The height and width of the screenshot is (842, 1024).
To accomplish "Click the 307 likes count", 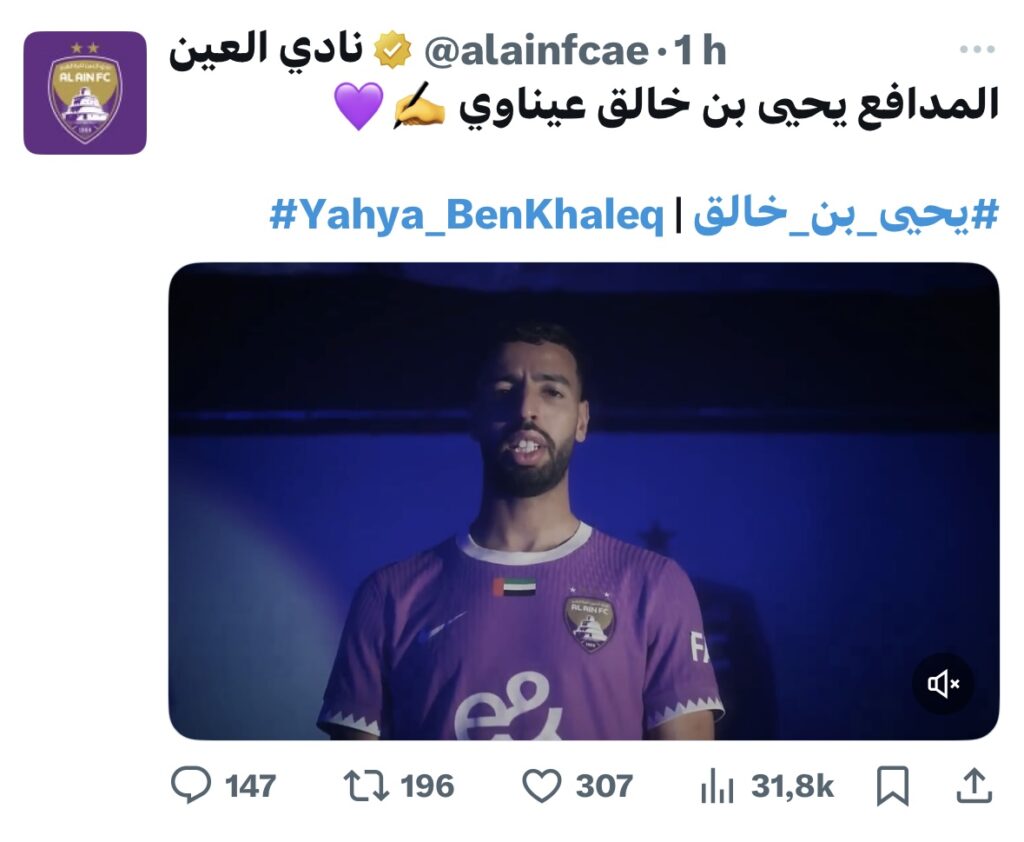I will coord(604,786).
